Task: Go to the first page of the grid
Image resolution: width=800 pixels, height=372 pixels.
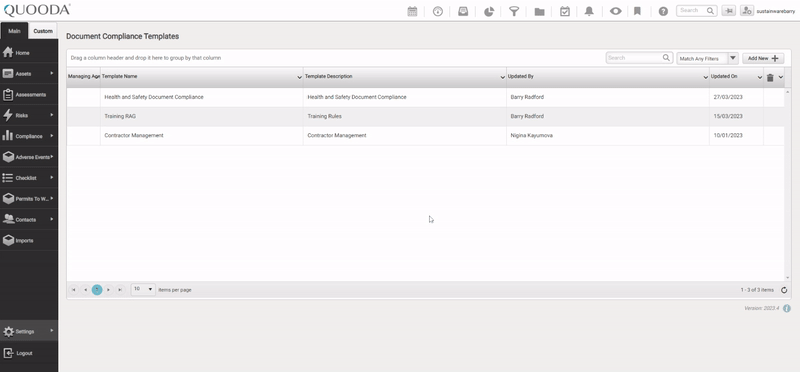Action: coord(73,290)
